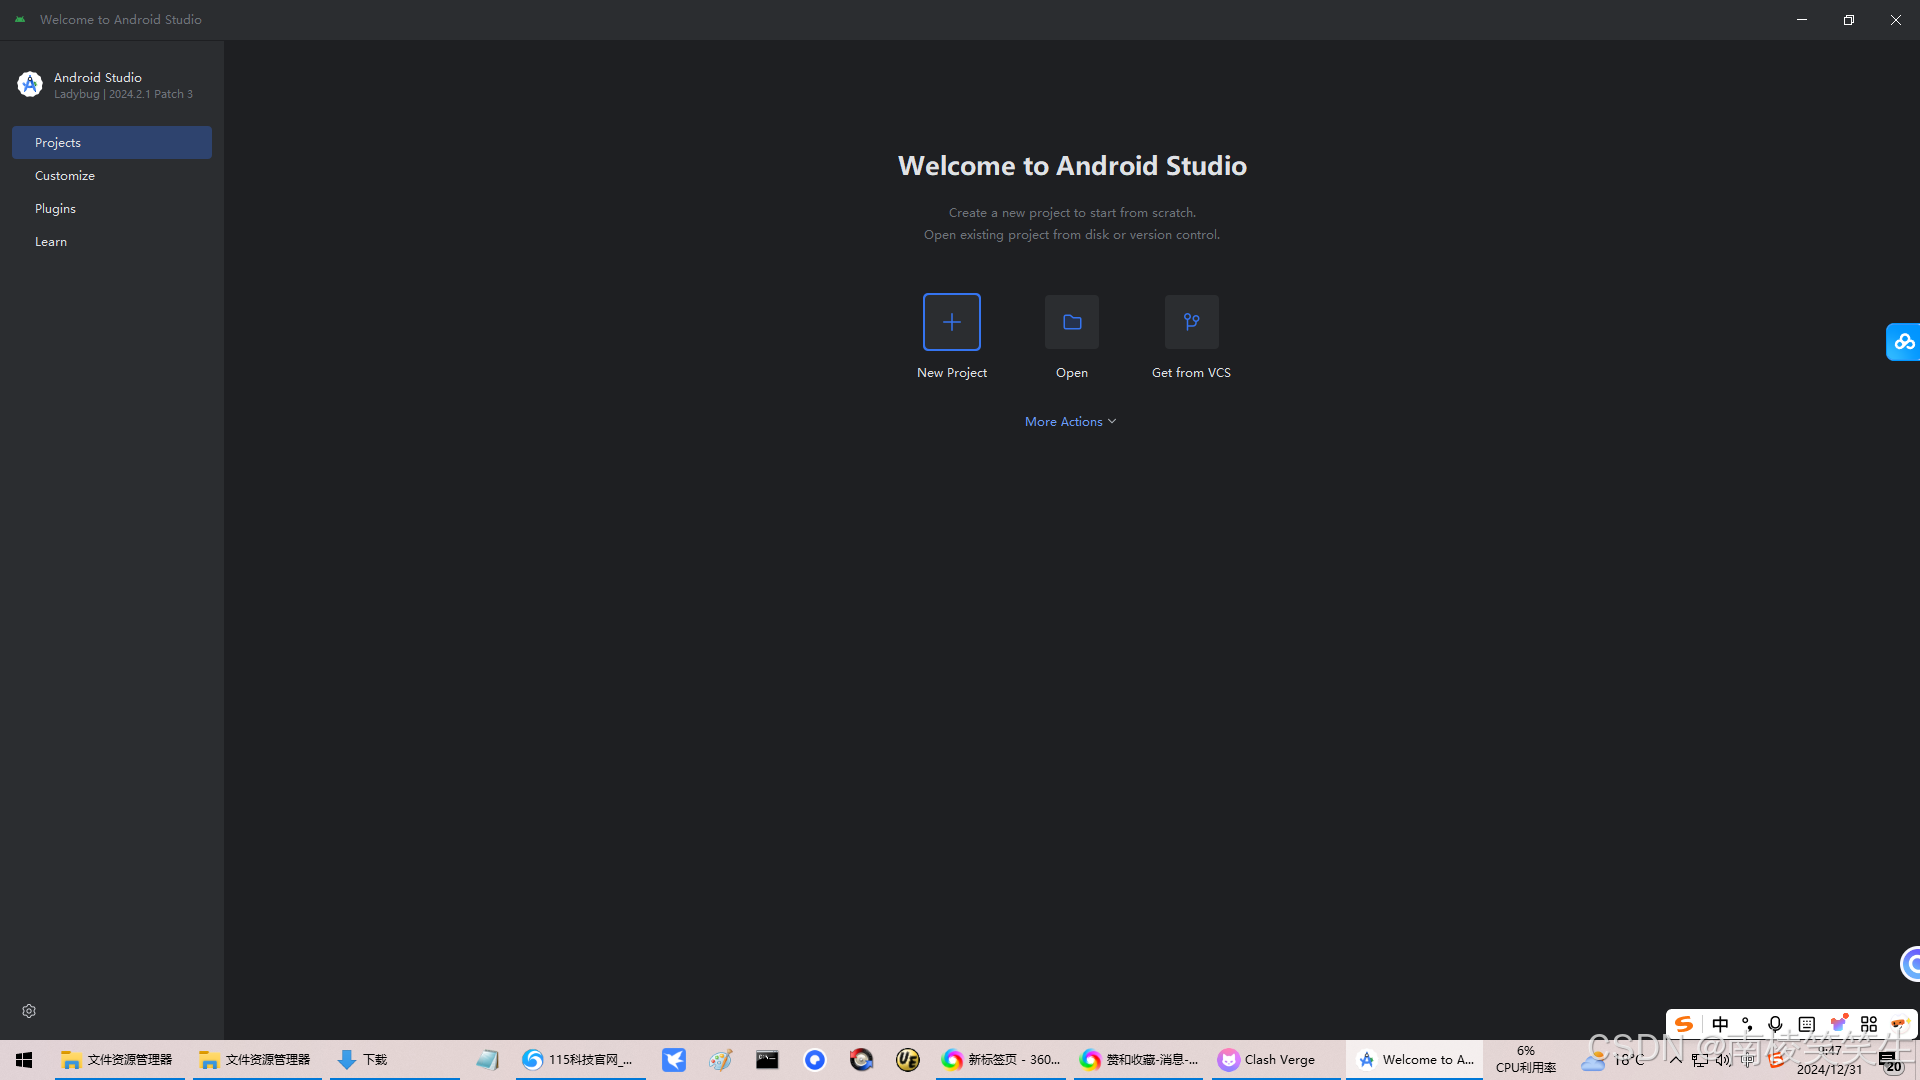Toggle the 中 Chinese input mode button

pos(1720,1024)
